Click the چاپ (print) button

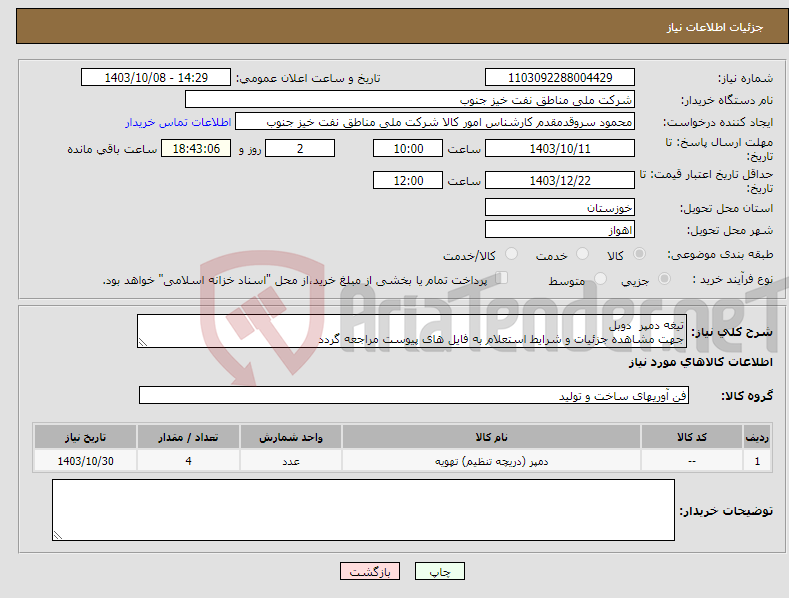click(x=439, y=571)
